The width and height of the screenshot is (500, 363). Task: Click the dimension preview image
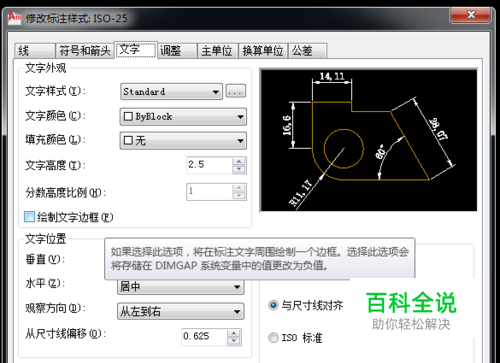point(369,140)
